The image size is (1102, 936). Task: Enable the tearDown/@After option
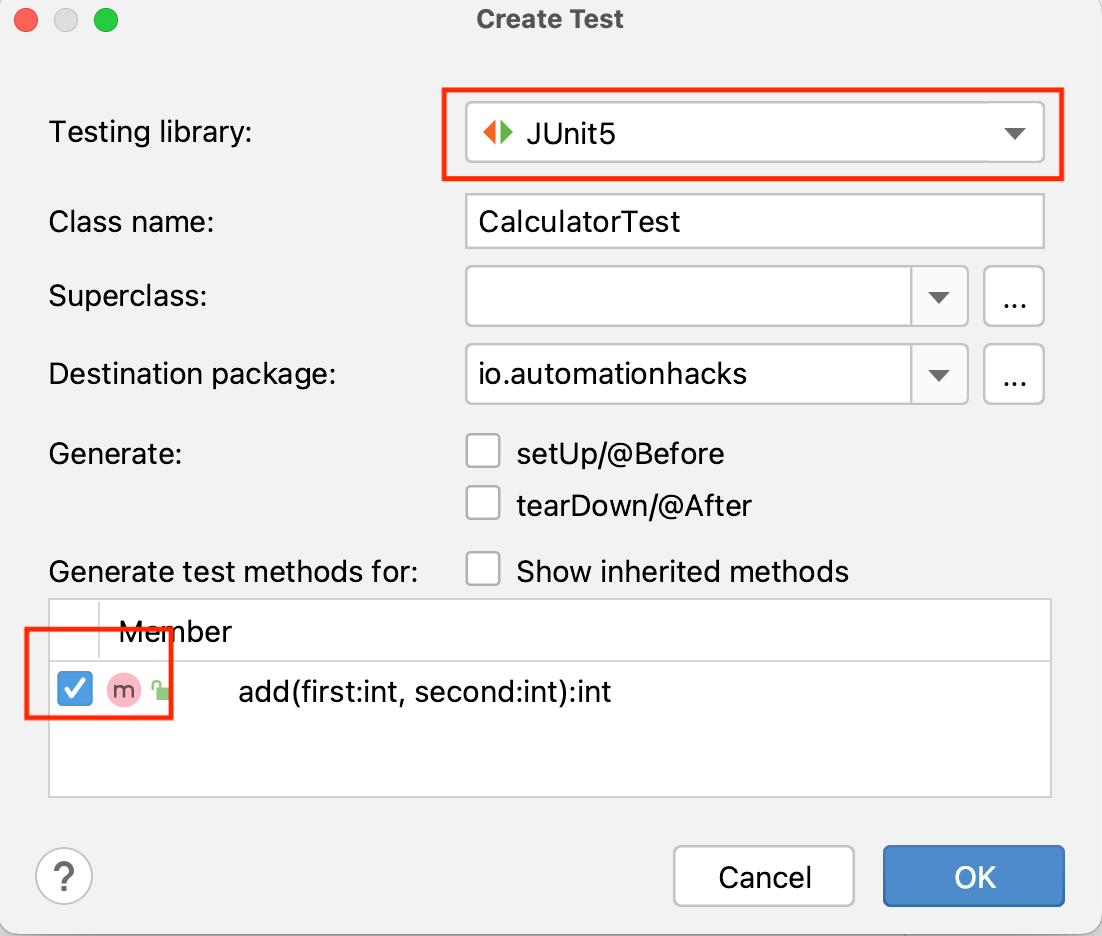[483, 503]
